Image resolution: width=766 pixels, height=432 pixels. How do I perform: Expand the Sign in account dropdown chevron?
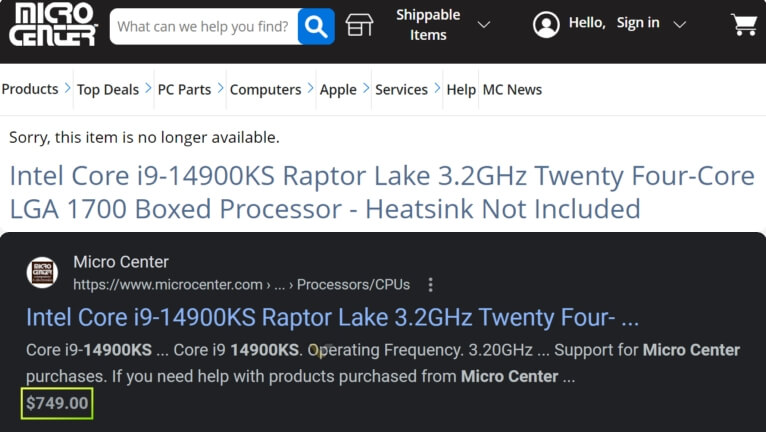coord(680,24)
